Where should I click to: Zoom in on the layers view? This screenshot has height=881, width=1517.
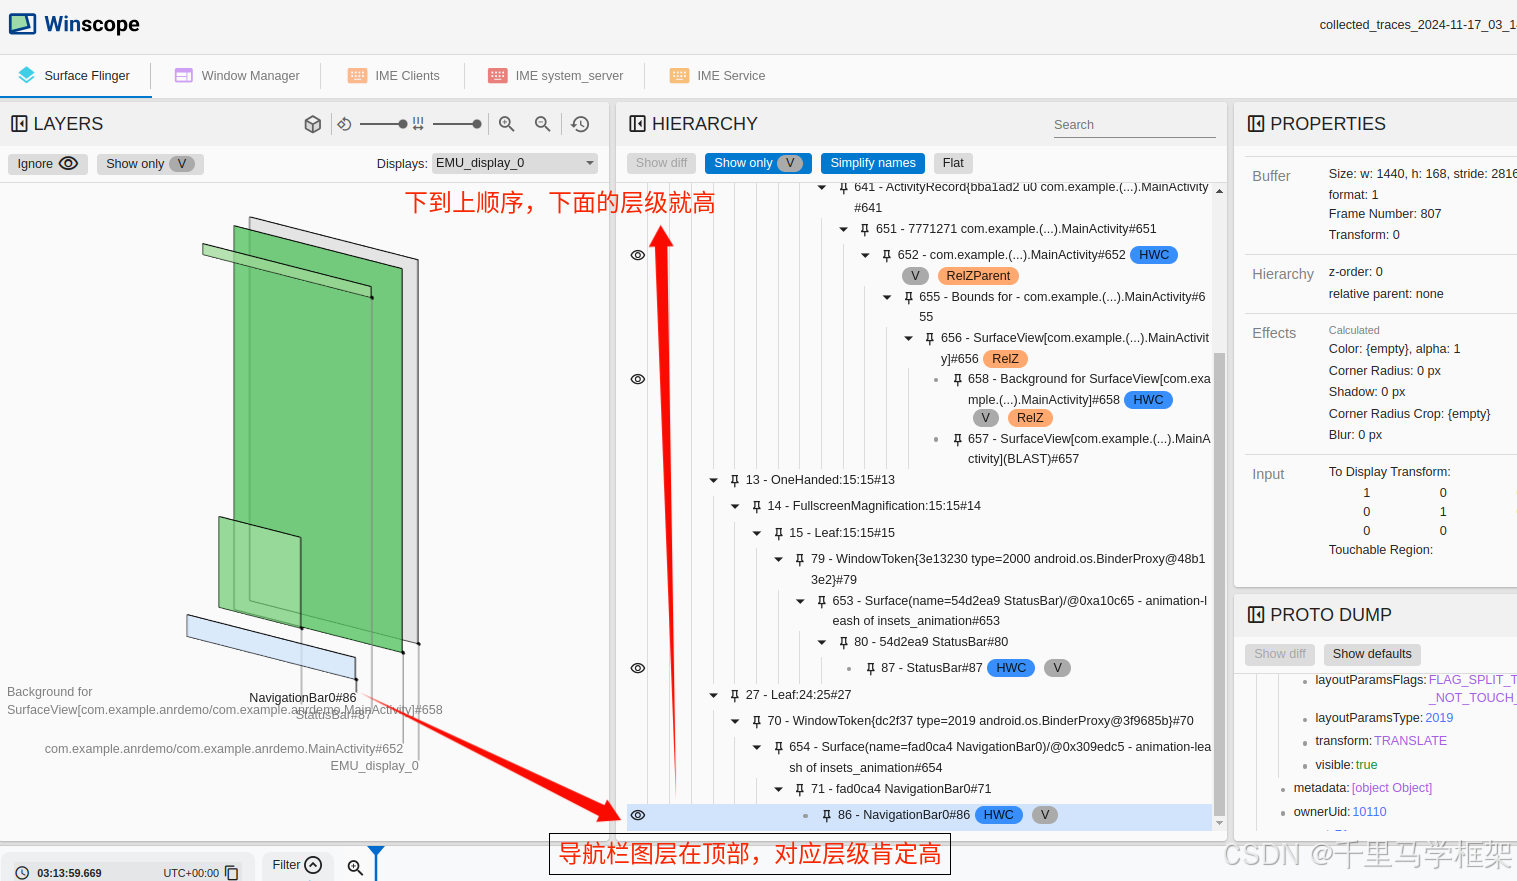pos(507,124)
